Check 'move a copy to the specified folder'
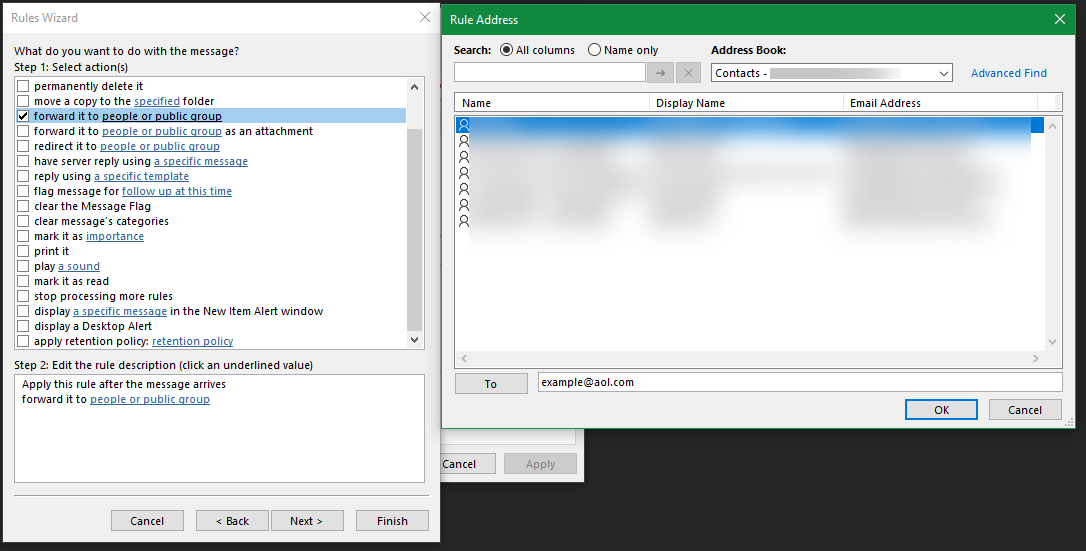Screen dimensions: 1086x551 tap(24, 101)
